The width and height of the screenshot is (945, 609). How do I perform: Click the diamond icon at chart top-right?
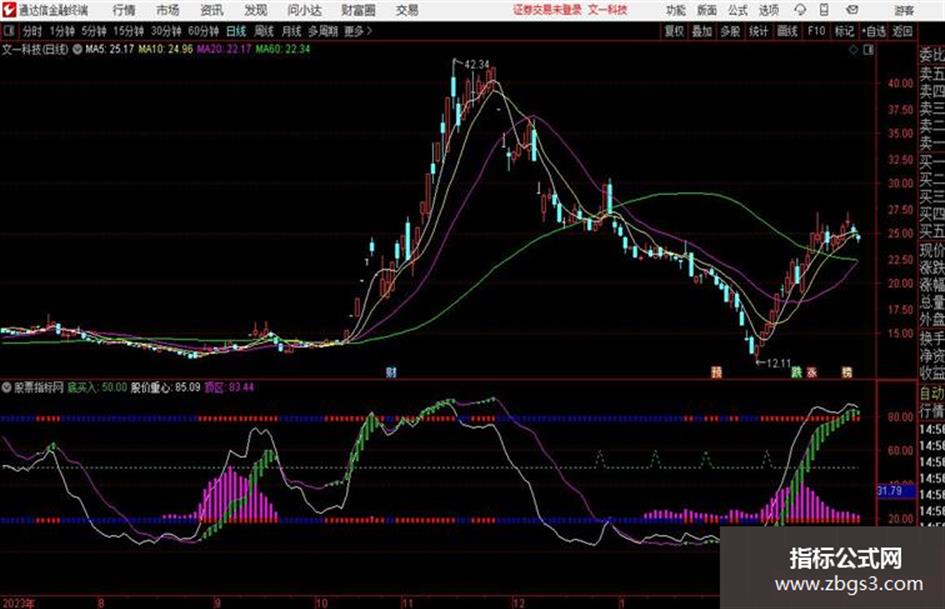click(853, 50)
